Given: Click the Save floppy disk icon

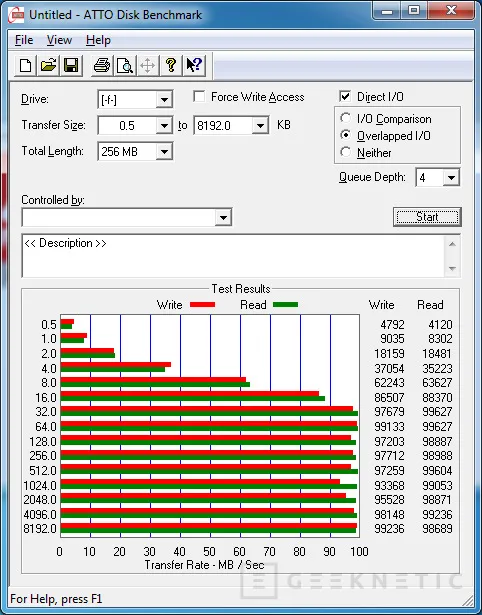Looking at the screenshot, I should (71, 65).
